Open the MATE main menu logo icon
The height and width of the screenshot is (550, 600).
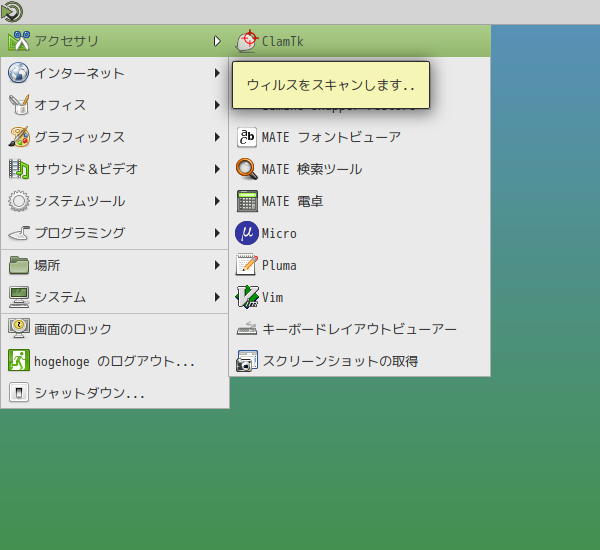pyautogui.click(x=12, y=12)
